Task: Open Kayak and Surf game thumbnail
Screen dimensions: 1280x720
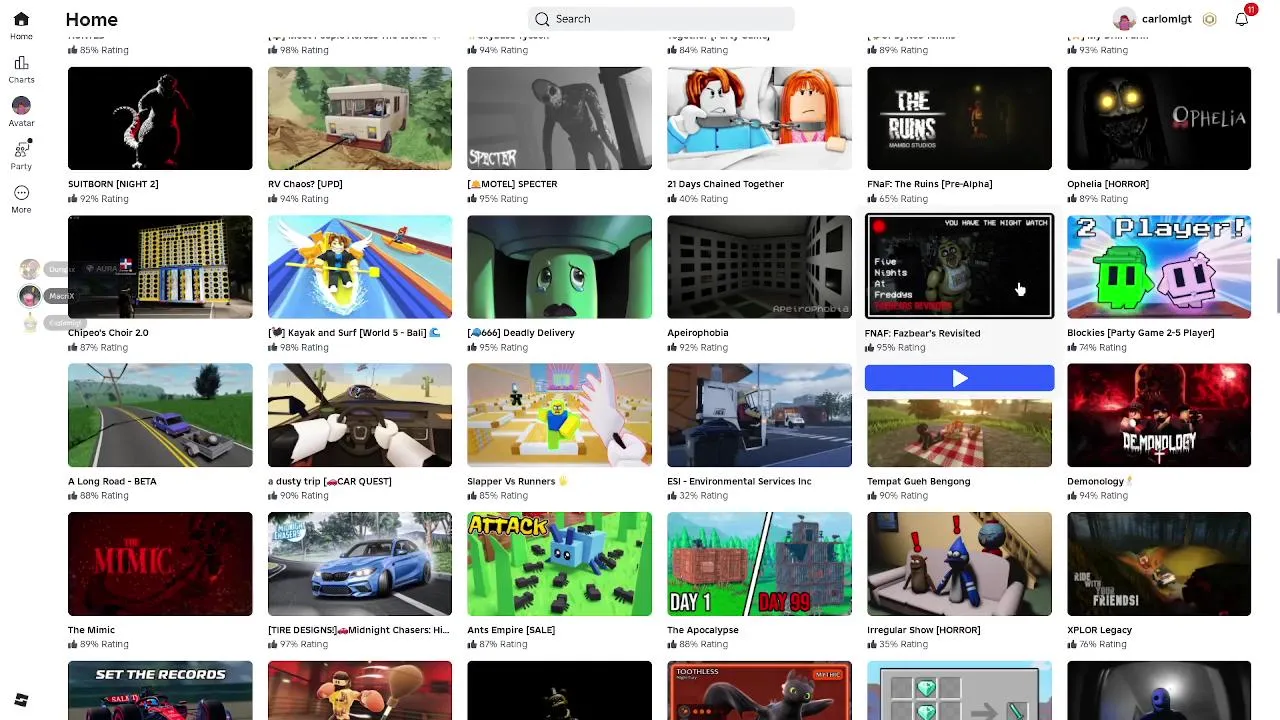Action: (x=360, y=267)
